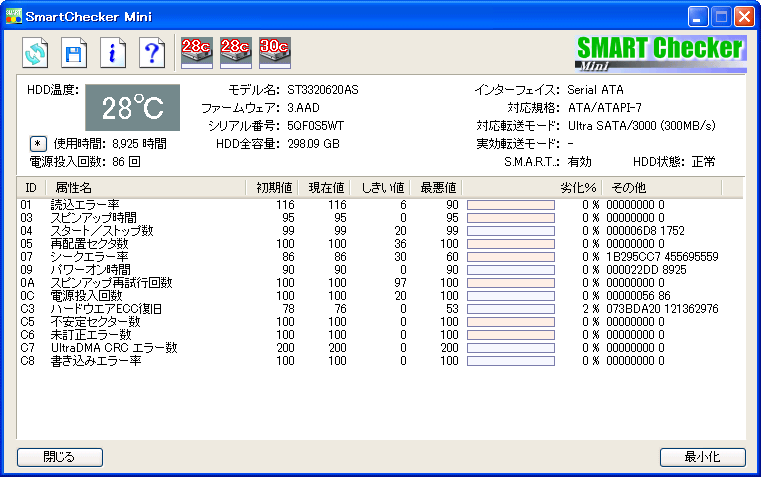Click the しきい値 column header

coord(380,187)
